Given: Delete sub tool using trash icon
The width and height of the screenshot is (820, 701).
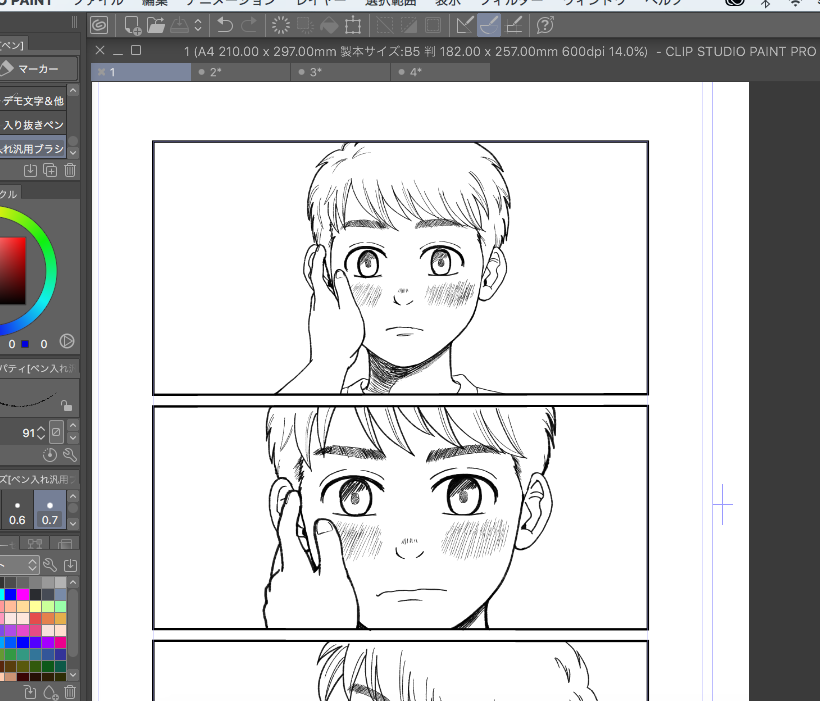Looking at the screenshot, I should (x=70, y=170).
